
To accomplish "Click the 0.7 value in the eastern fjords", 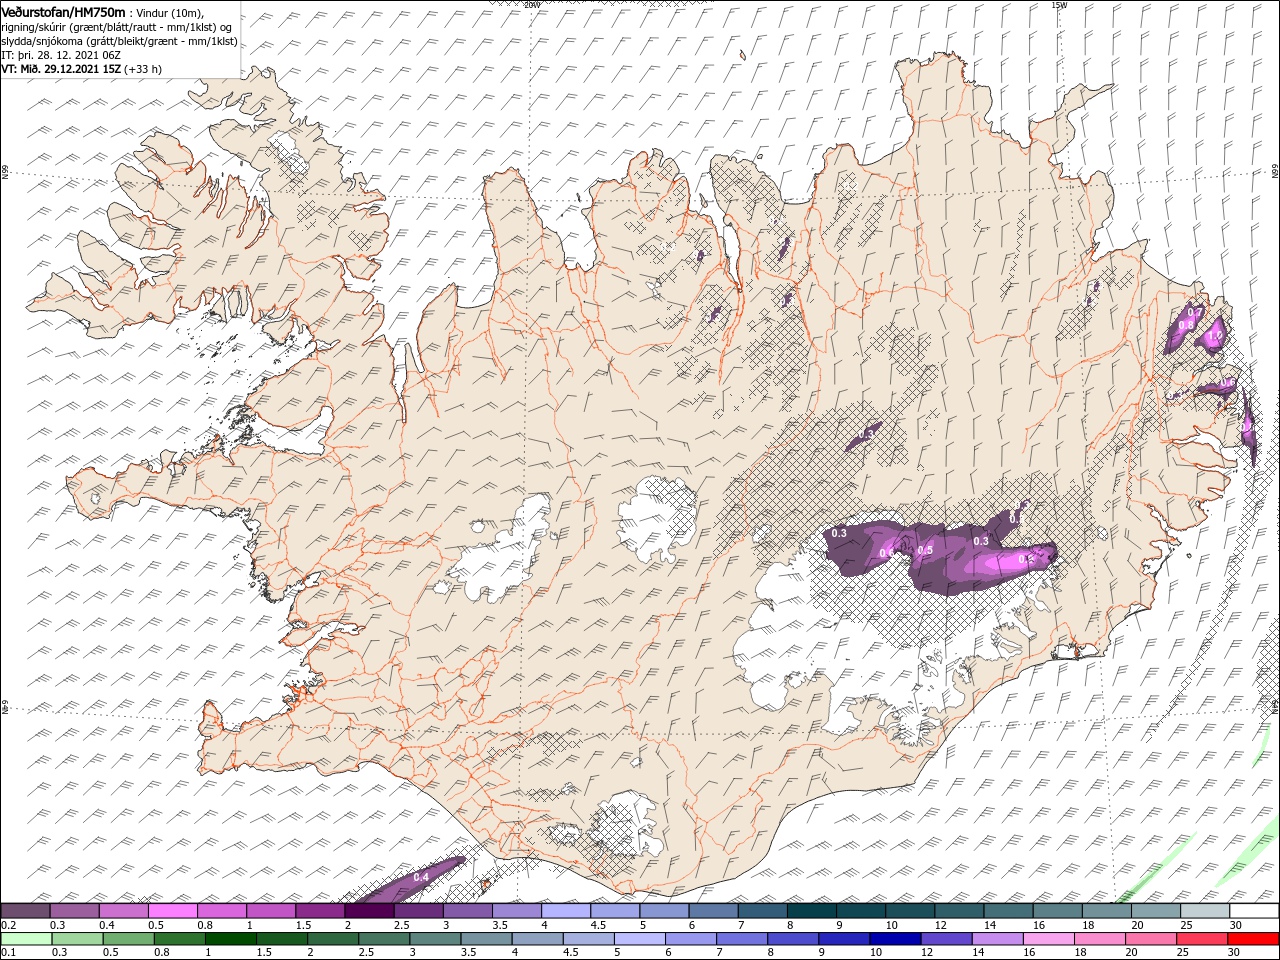I will (x=1194, y=312).
